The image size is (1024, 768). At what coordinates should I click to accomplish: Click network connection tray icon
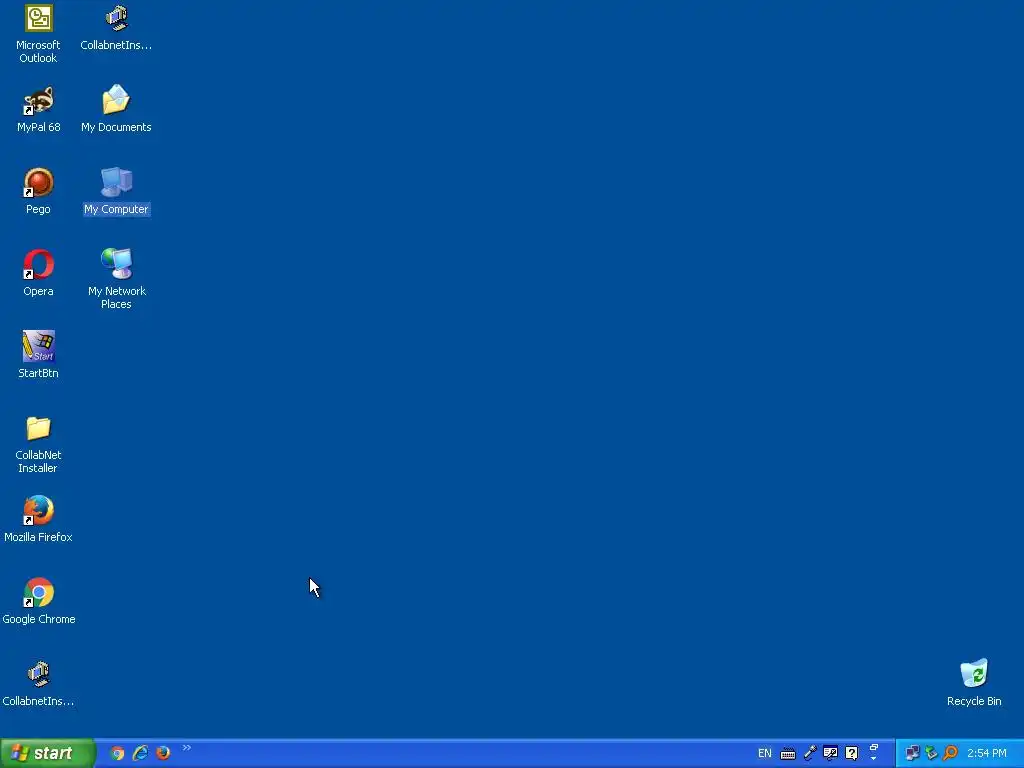[912, 753]
